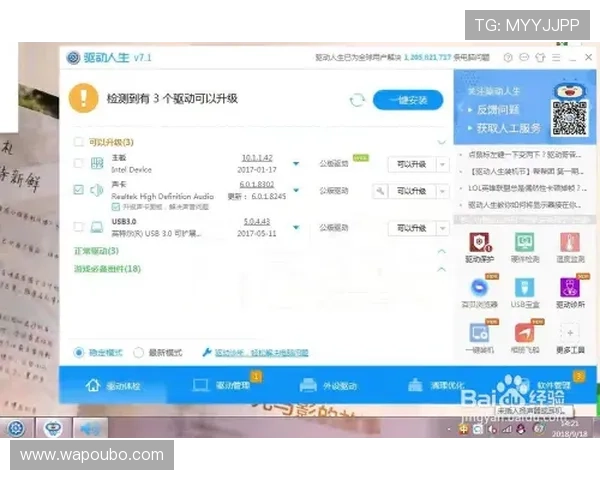The image size is (600, 480).
Task: Launch the blue browser tool icon
Action: pos(479,287)
